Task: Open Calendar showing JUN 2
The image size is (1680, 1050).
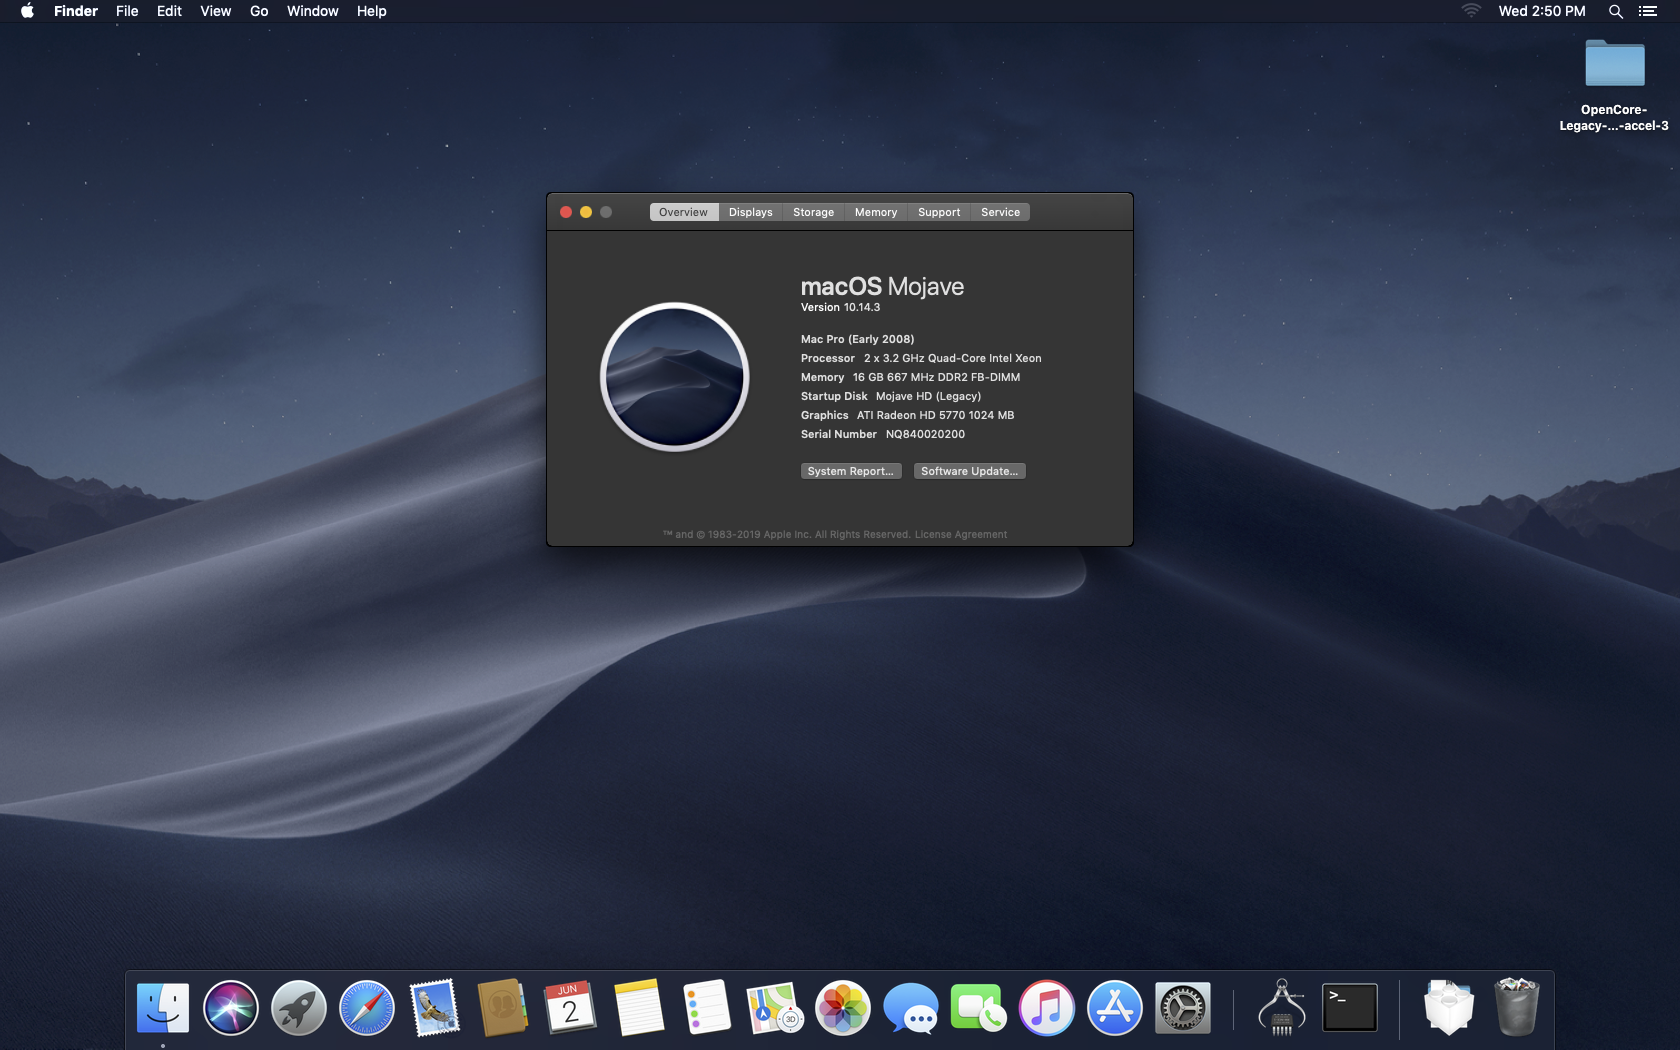Action: point(570,1008)
